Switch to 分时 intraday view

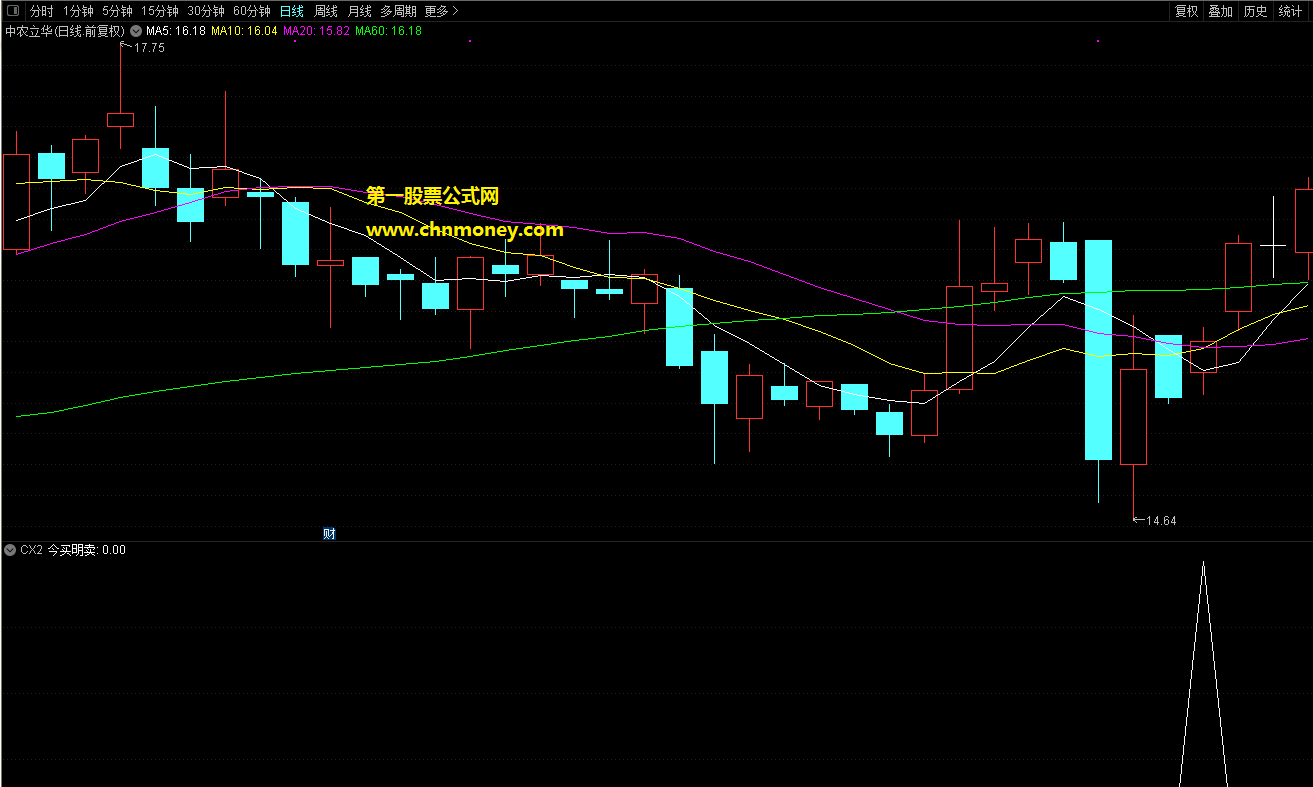[42, 11]
